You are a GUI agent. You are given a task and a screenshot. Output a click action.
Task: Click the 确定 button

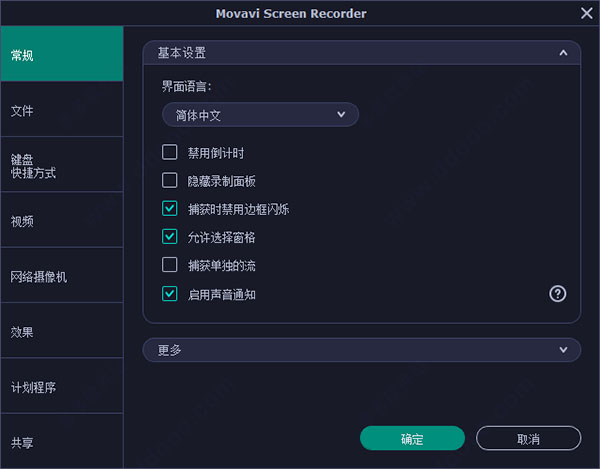point(412,439)
